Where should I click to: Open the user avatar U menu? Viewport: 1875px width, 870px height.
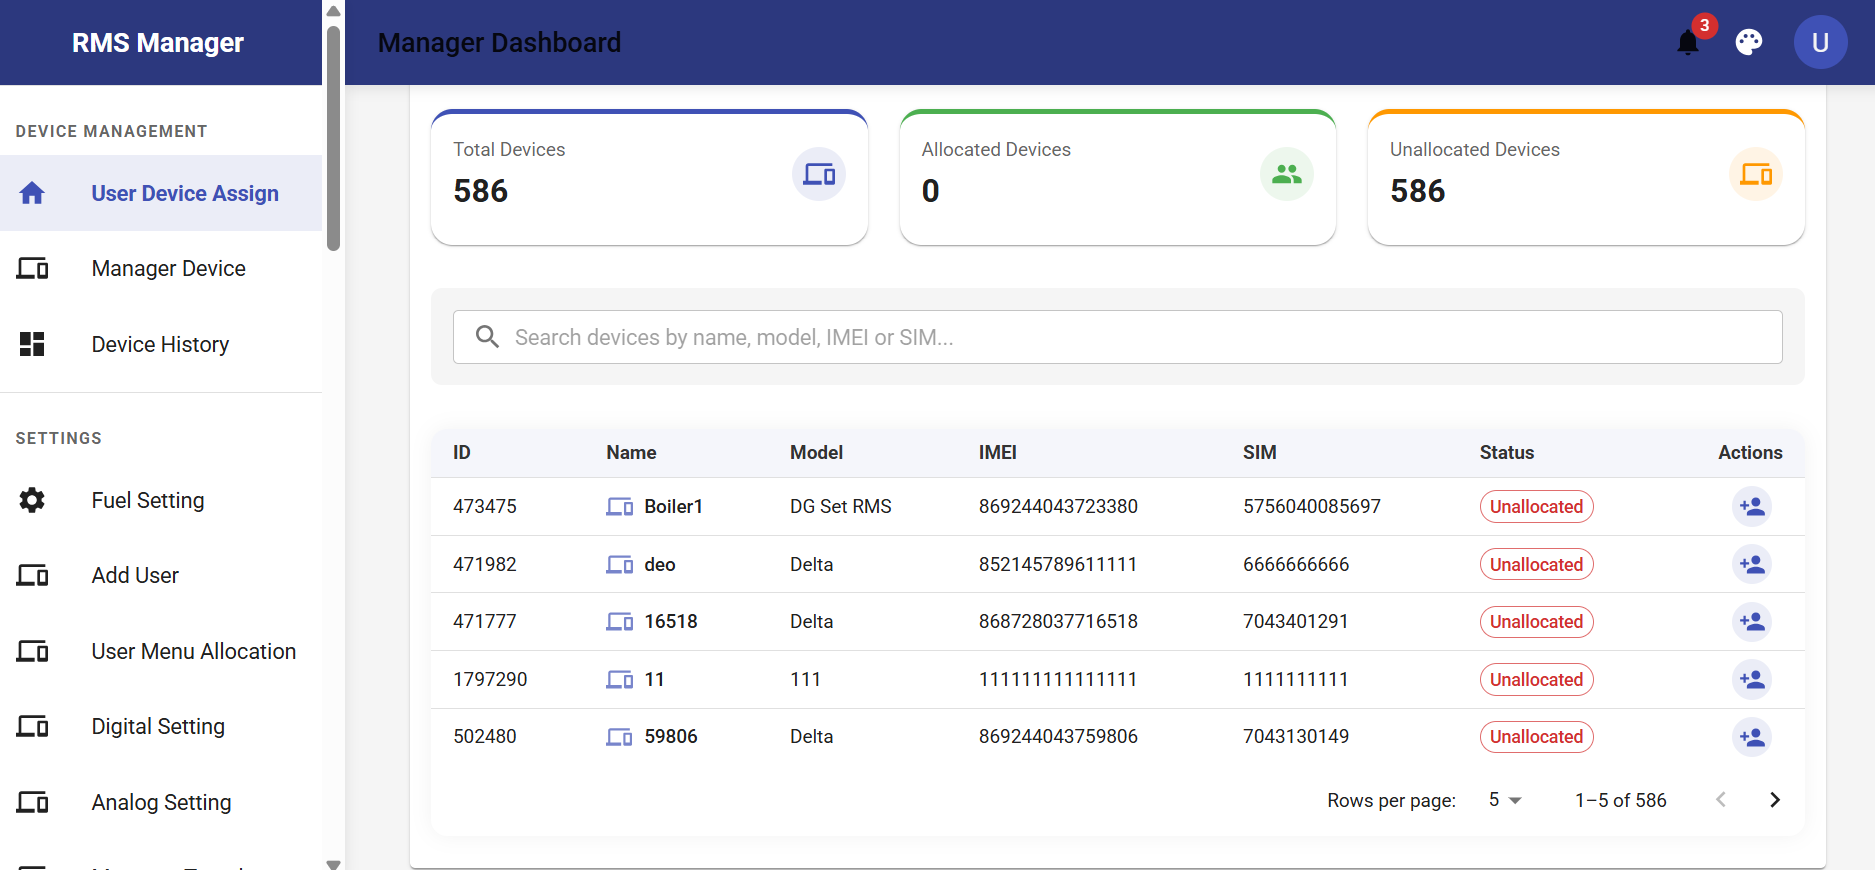[1820, 42]
